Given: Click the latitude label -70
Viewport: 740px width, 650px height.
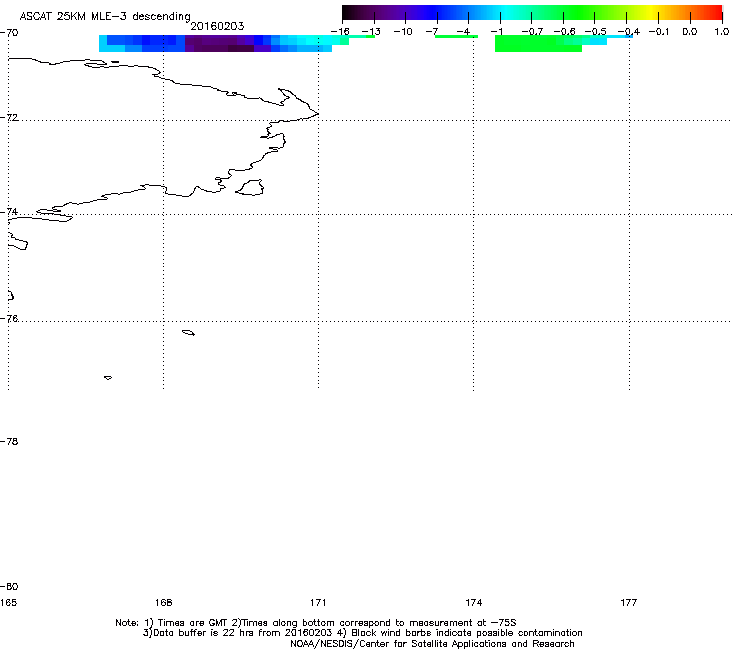Looking at the screenshot, I should [9, 33].
